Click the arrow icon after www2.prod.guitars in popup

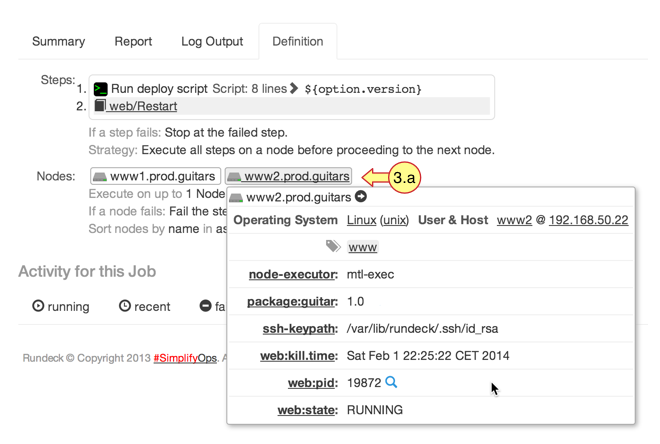point(361,197)
